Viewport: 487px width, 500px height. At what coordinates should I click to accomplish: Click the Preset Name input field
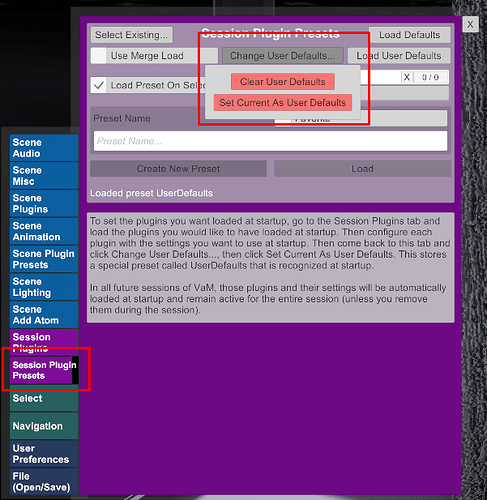(270, 141)
